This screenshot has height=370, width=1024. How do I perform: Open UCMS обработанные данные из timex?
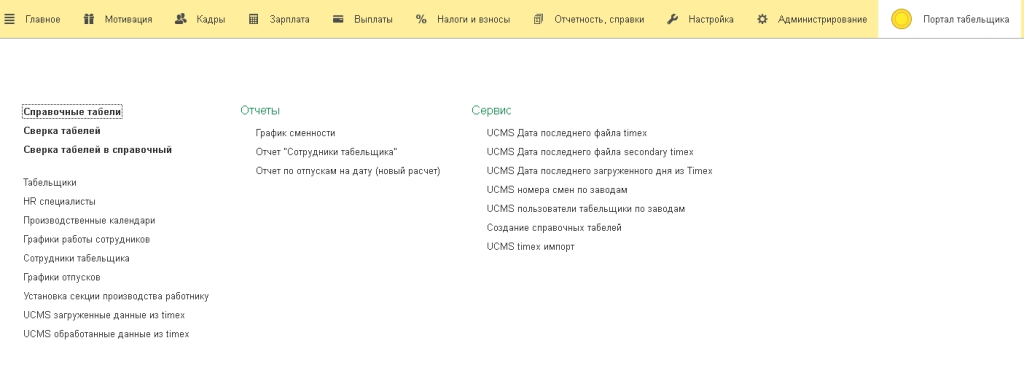point(106,334)
